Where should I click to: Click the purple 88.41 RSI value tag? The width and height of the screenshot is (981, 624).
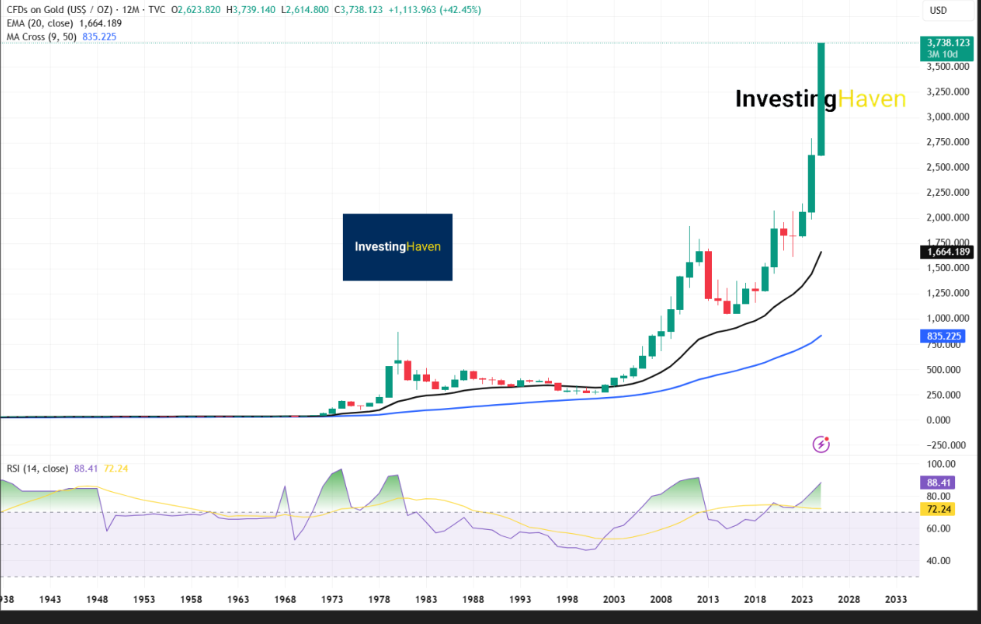coord(940,481)
